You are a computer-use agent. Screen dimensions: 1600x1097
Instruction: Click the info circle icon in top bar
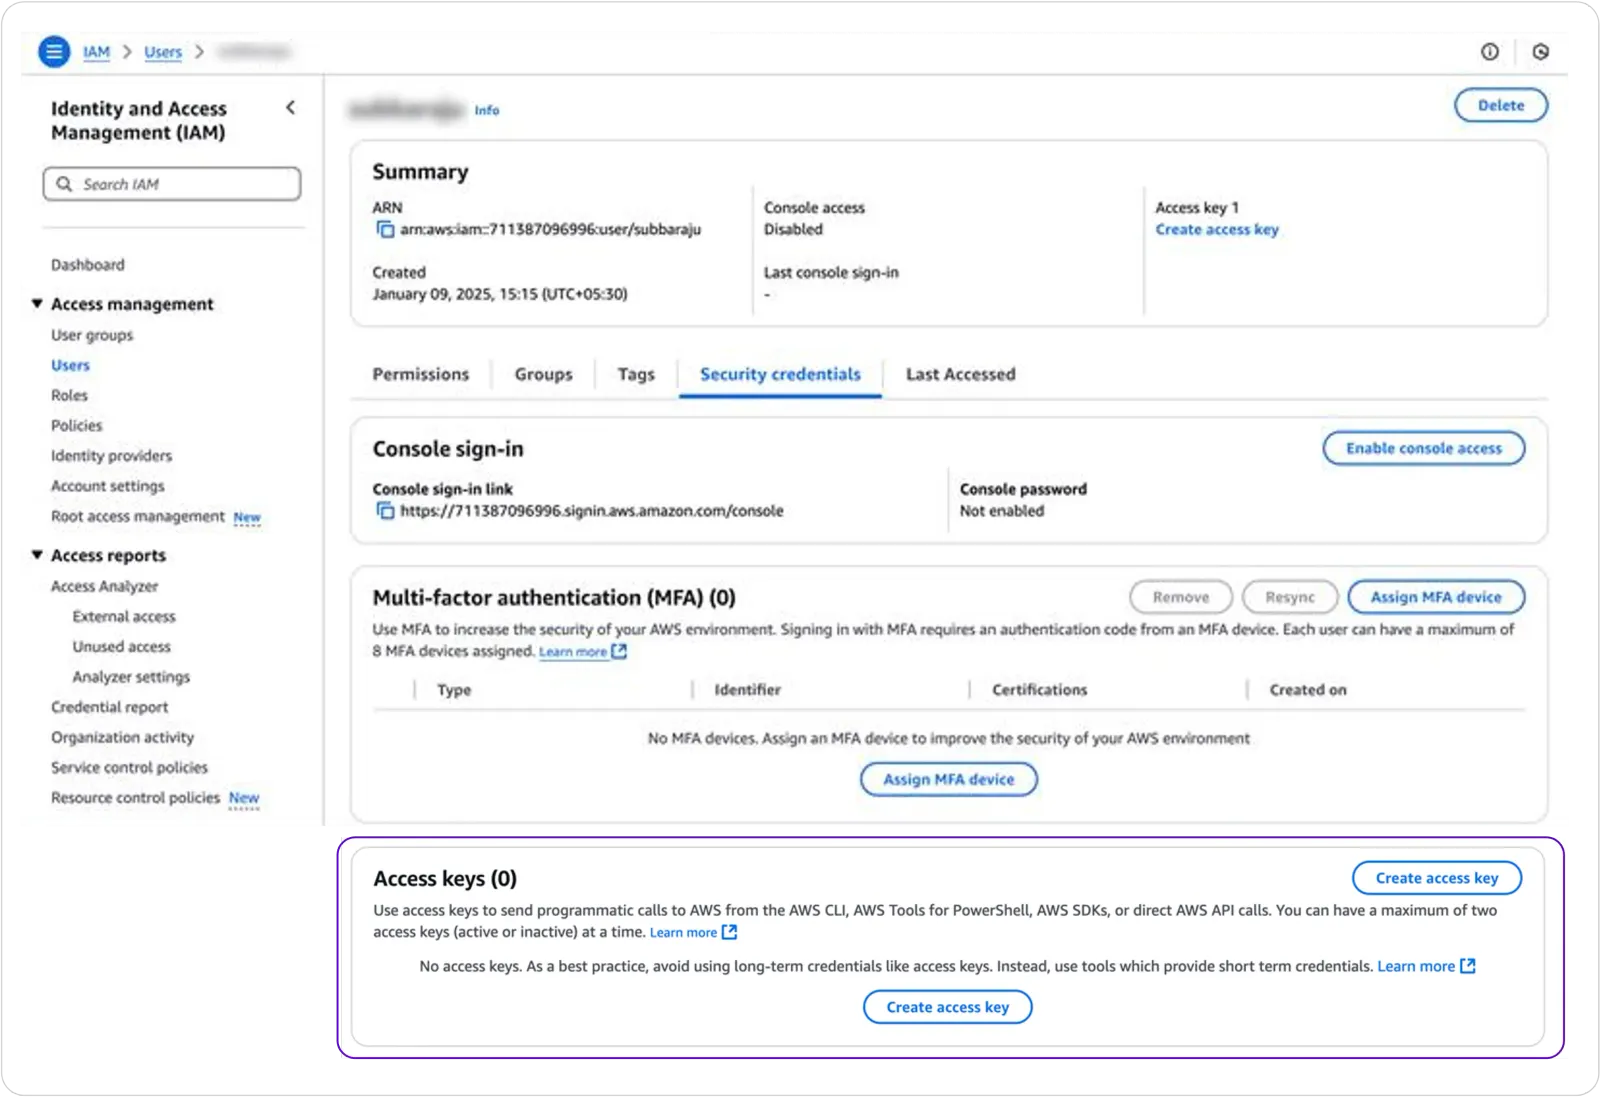pyautogui.click(x=1490, y=52)
